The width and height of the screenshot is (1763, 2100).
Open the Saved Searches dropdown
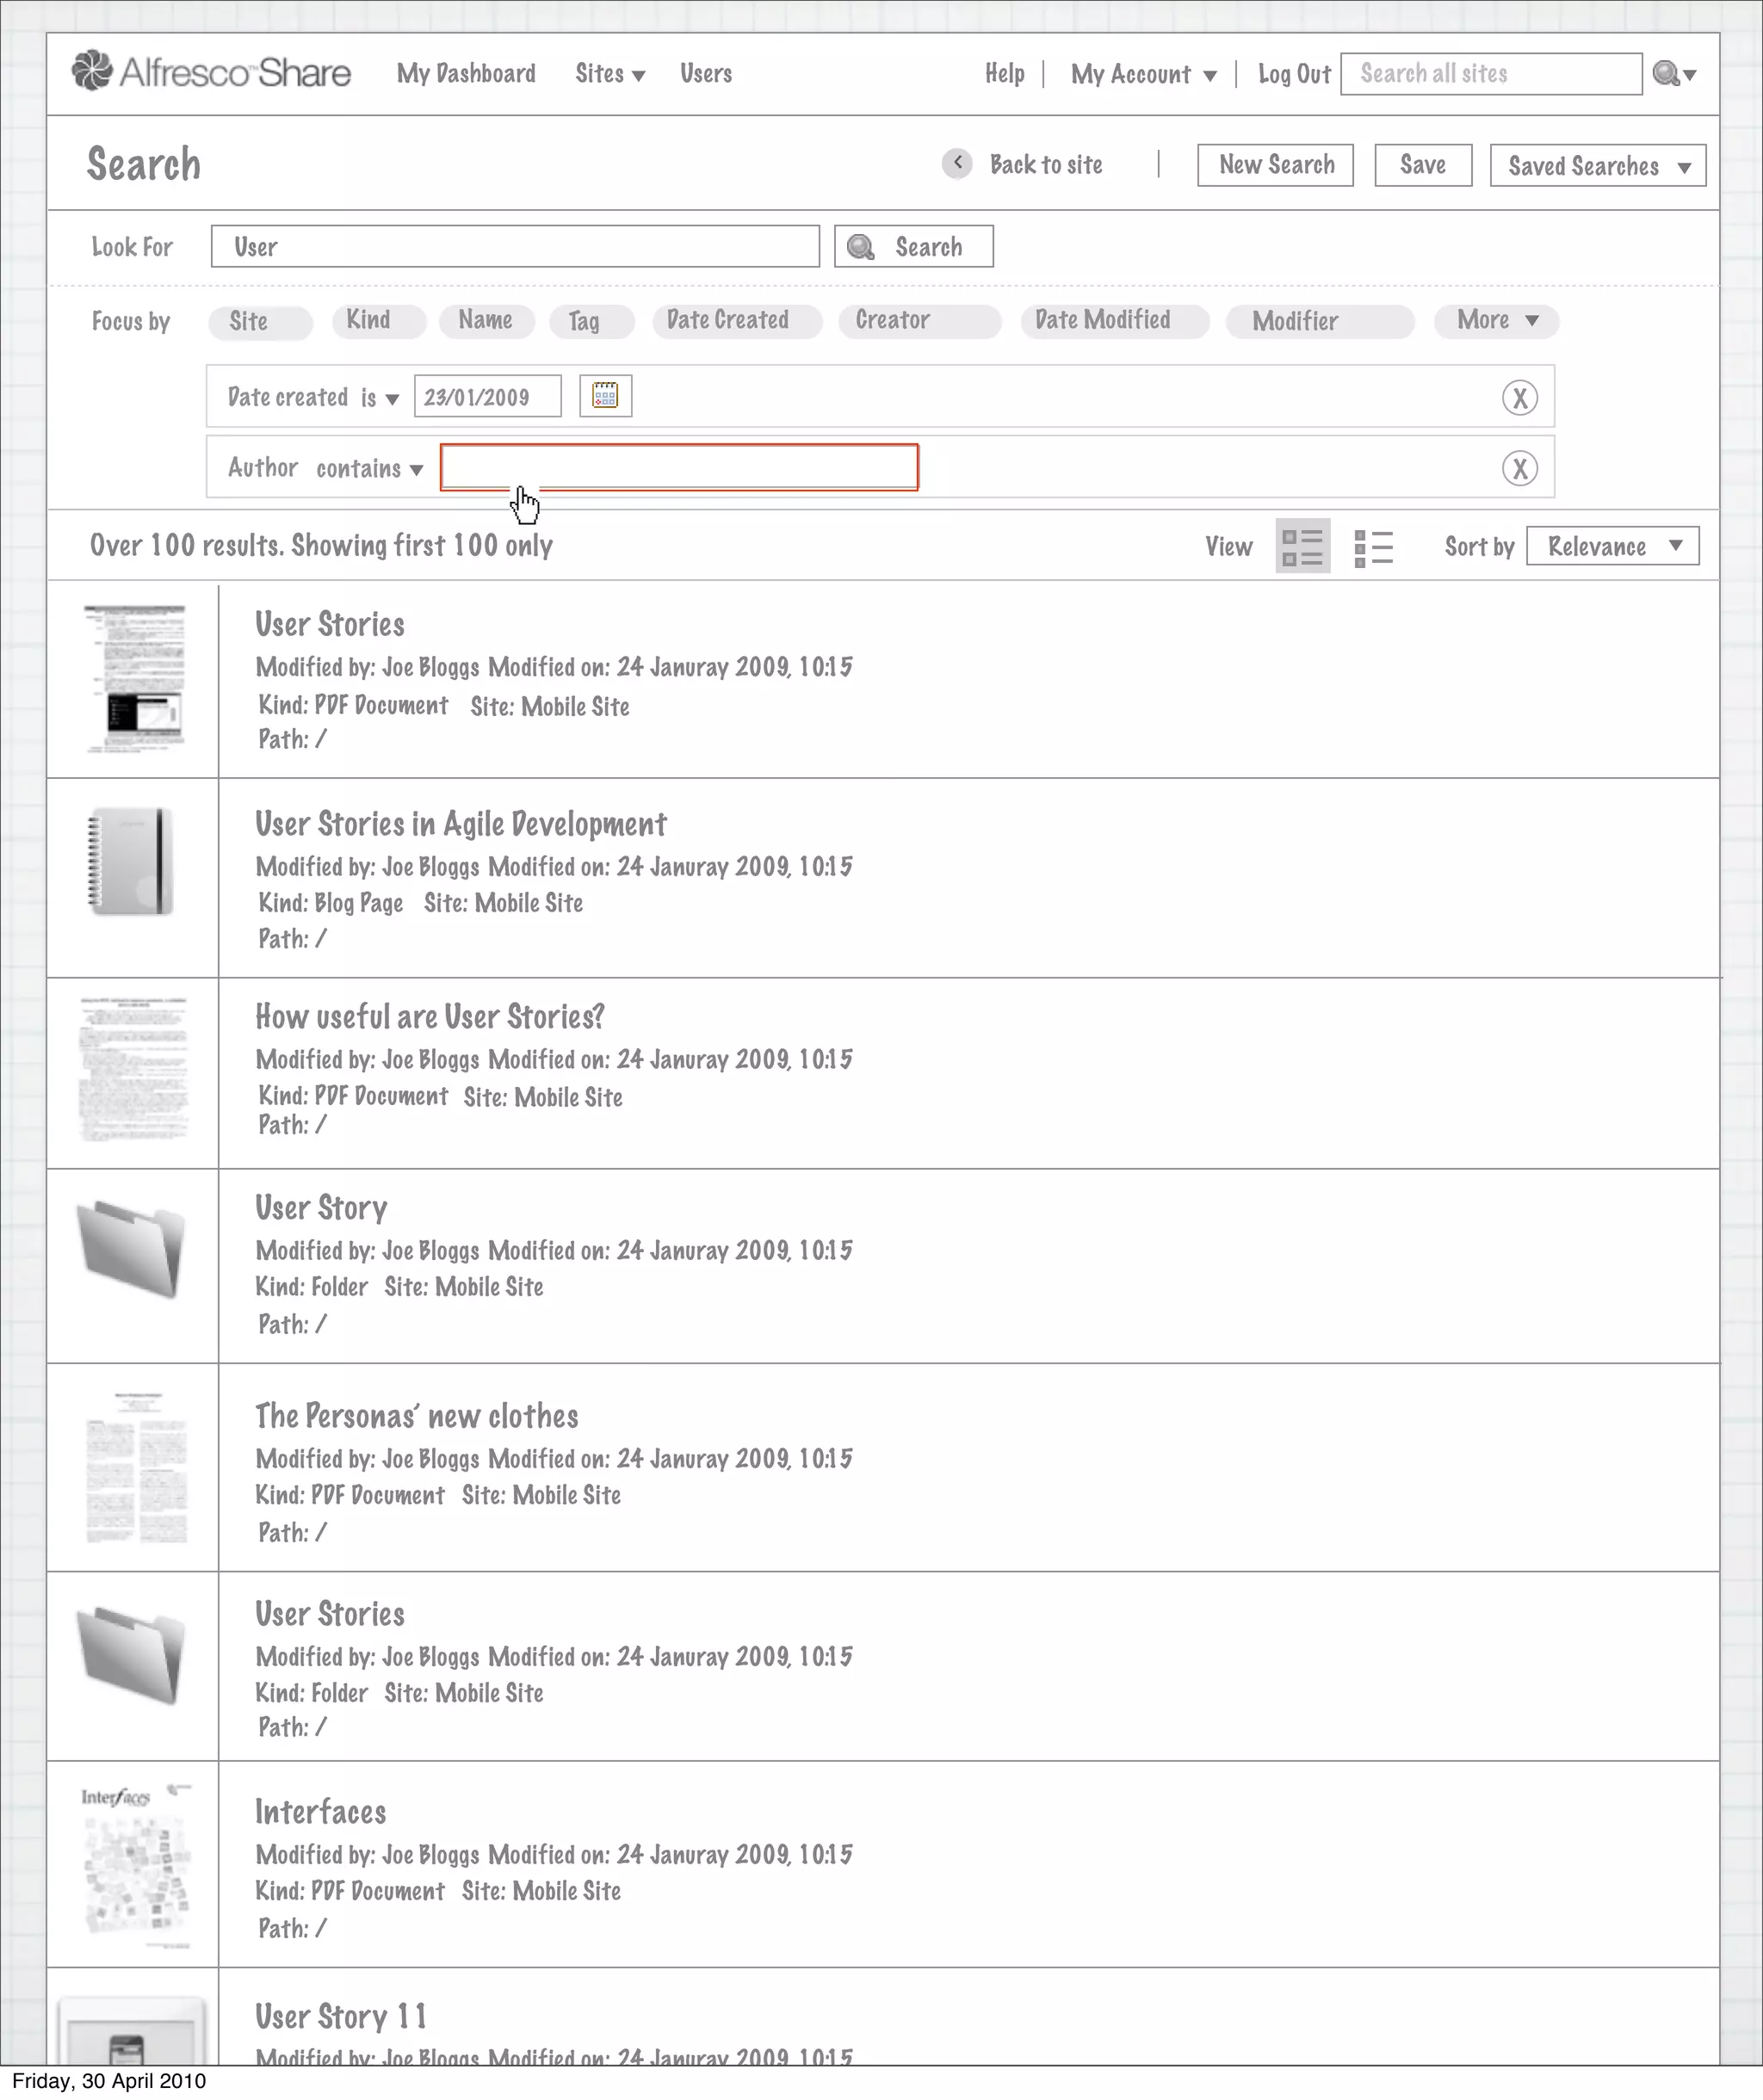click(1597, 166)
